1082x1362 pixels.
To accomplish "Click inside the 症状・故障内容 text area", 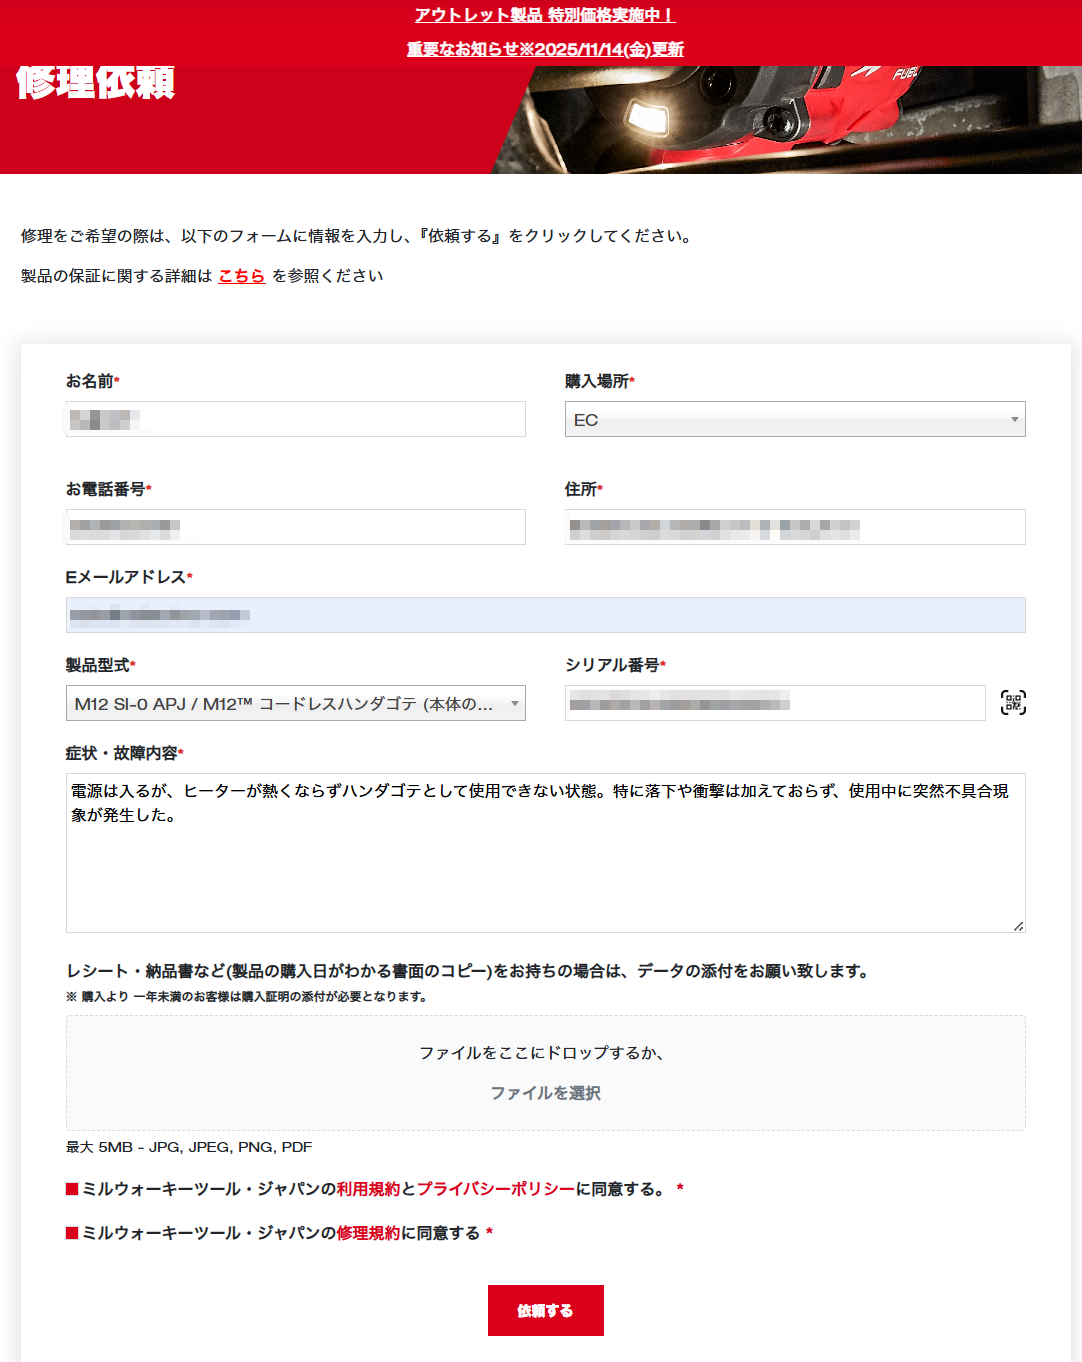I will point(545,870).
